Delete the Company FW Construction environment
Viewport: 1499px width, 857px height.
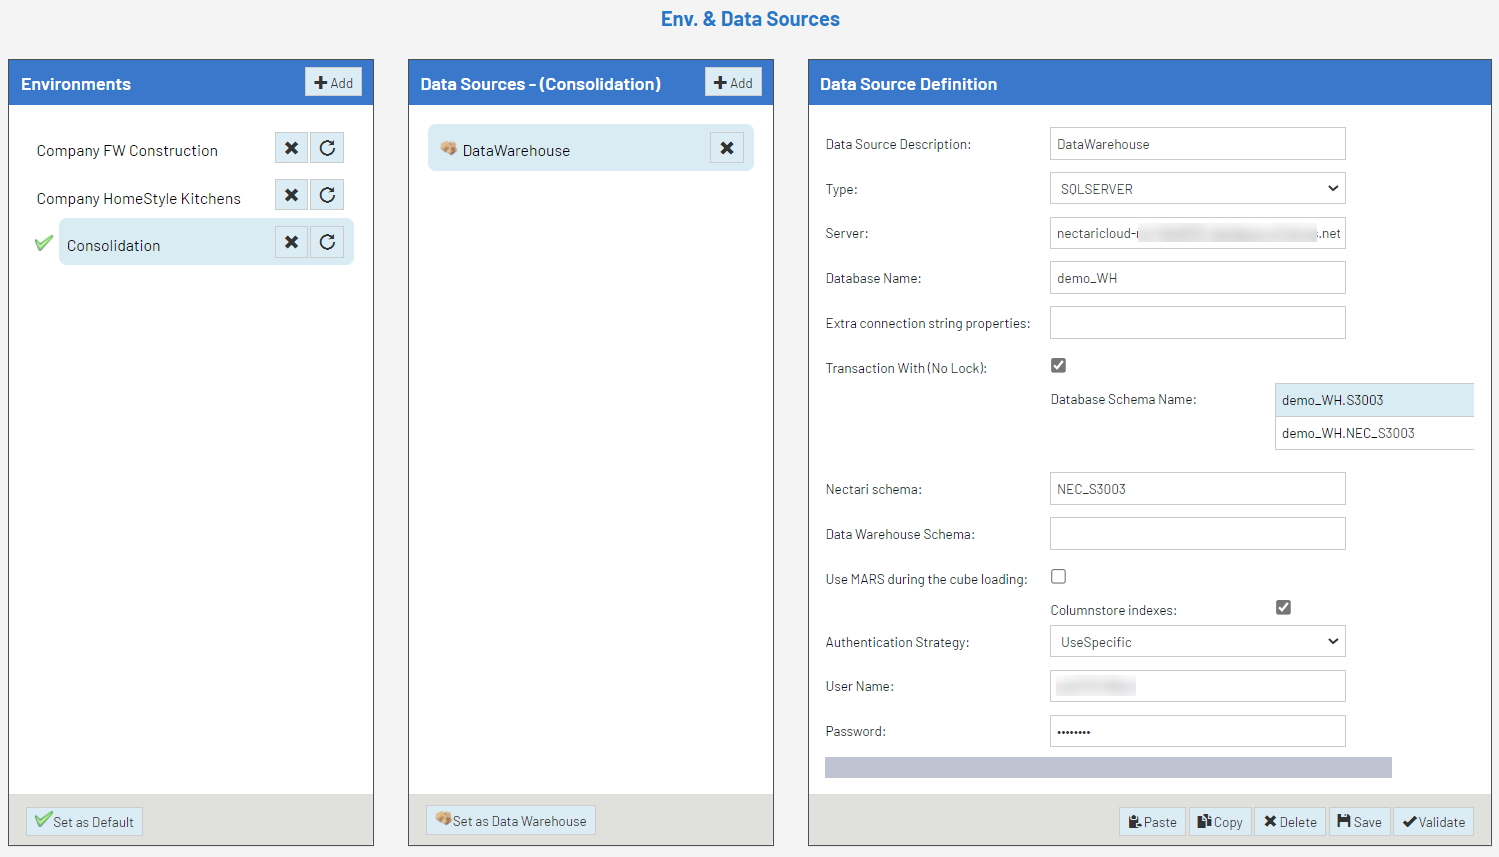[291, 148]
